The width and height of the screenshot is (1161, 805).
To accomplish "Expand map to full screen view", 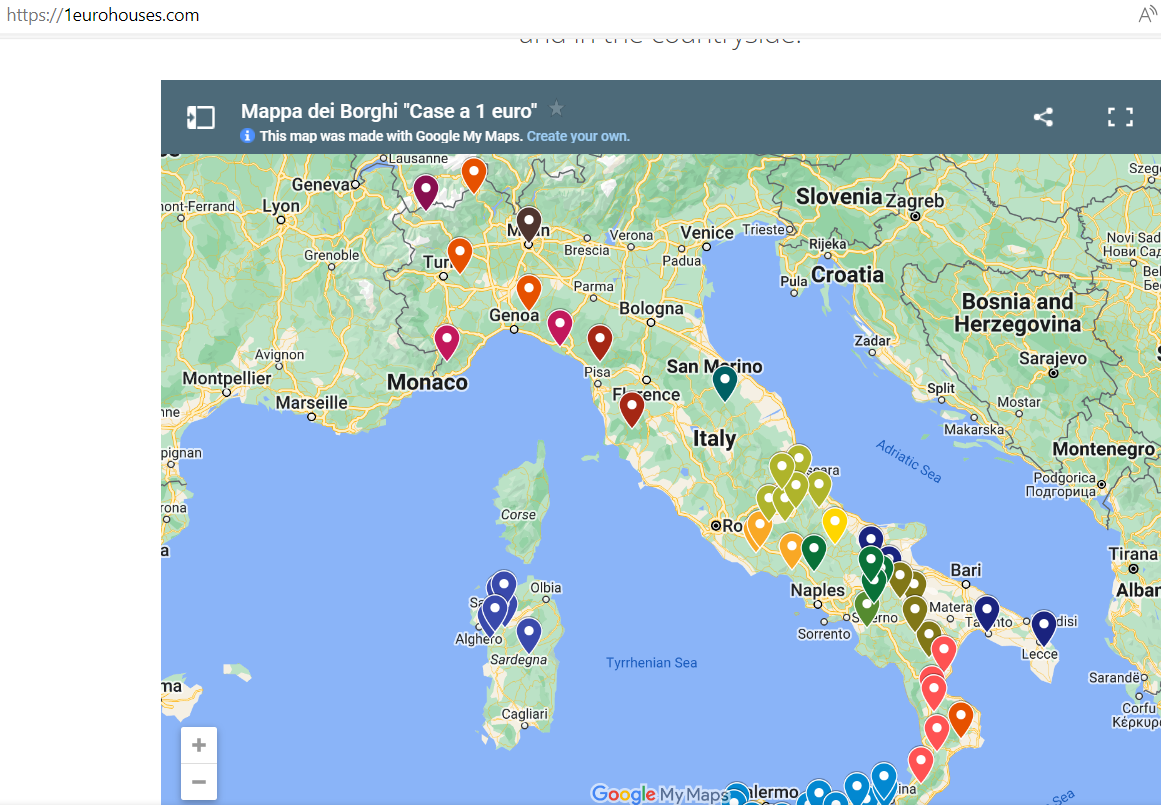I will [x=1120, y=117].
